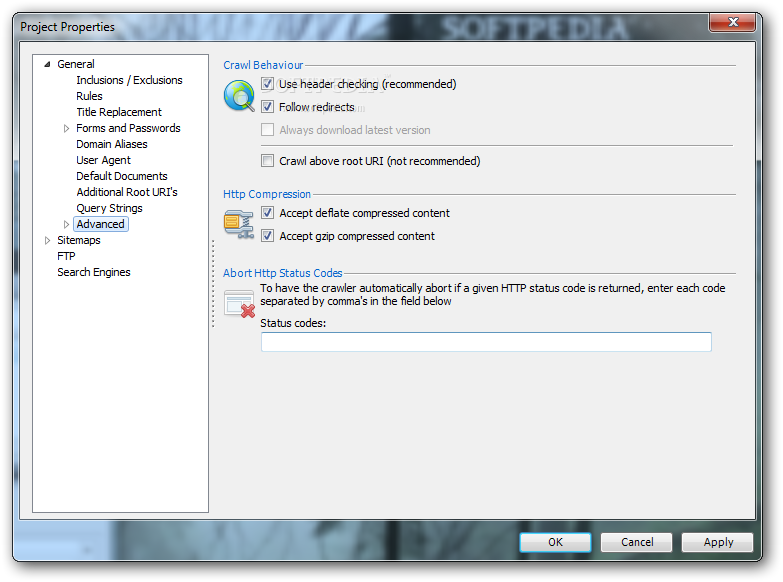Screen dimensions: 783x582
Task: Close the Project Properties dialog
Action: [x=733, y=22]
